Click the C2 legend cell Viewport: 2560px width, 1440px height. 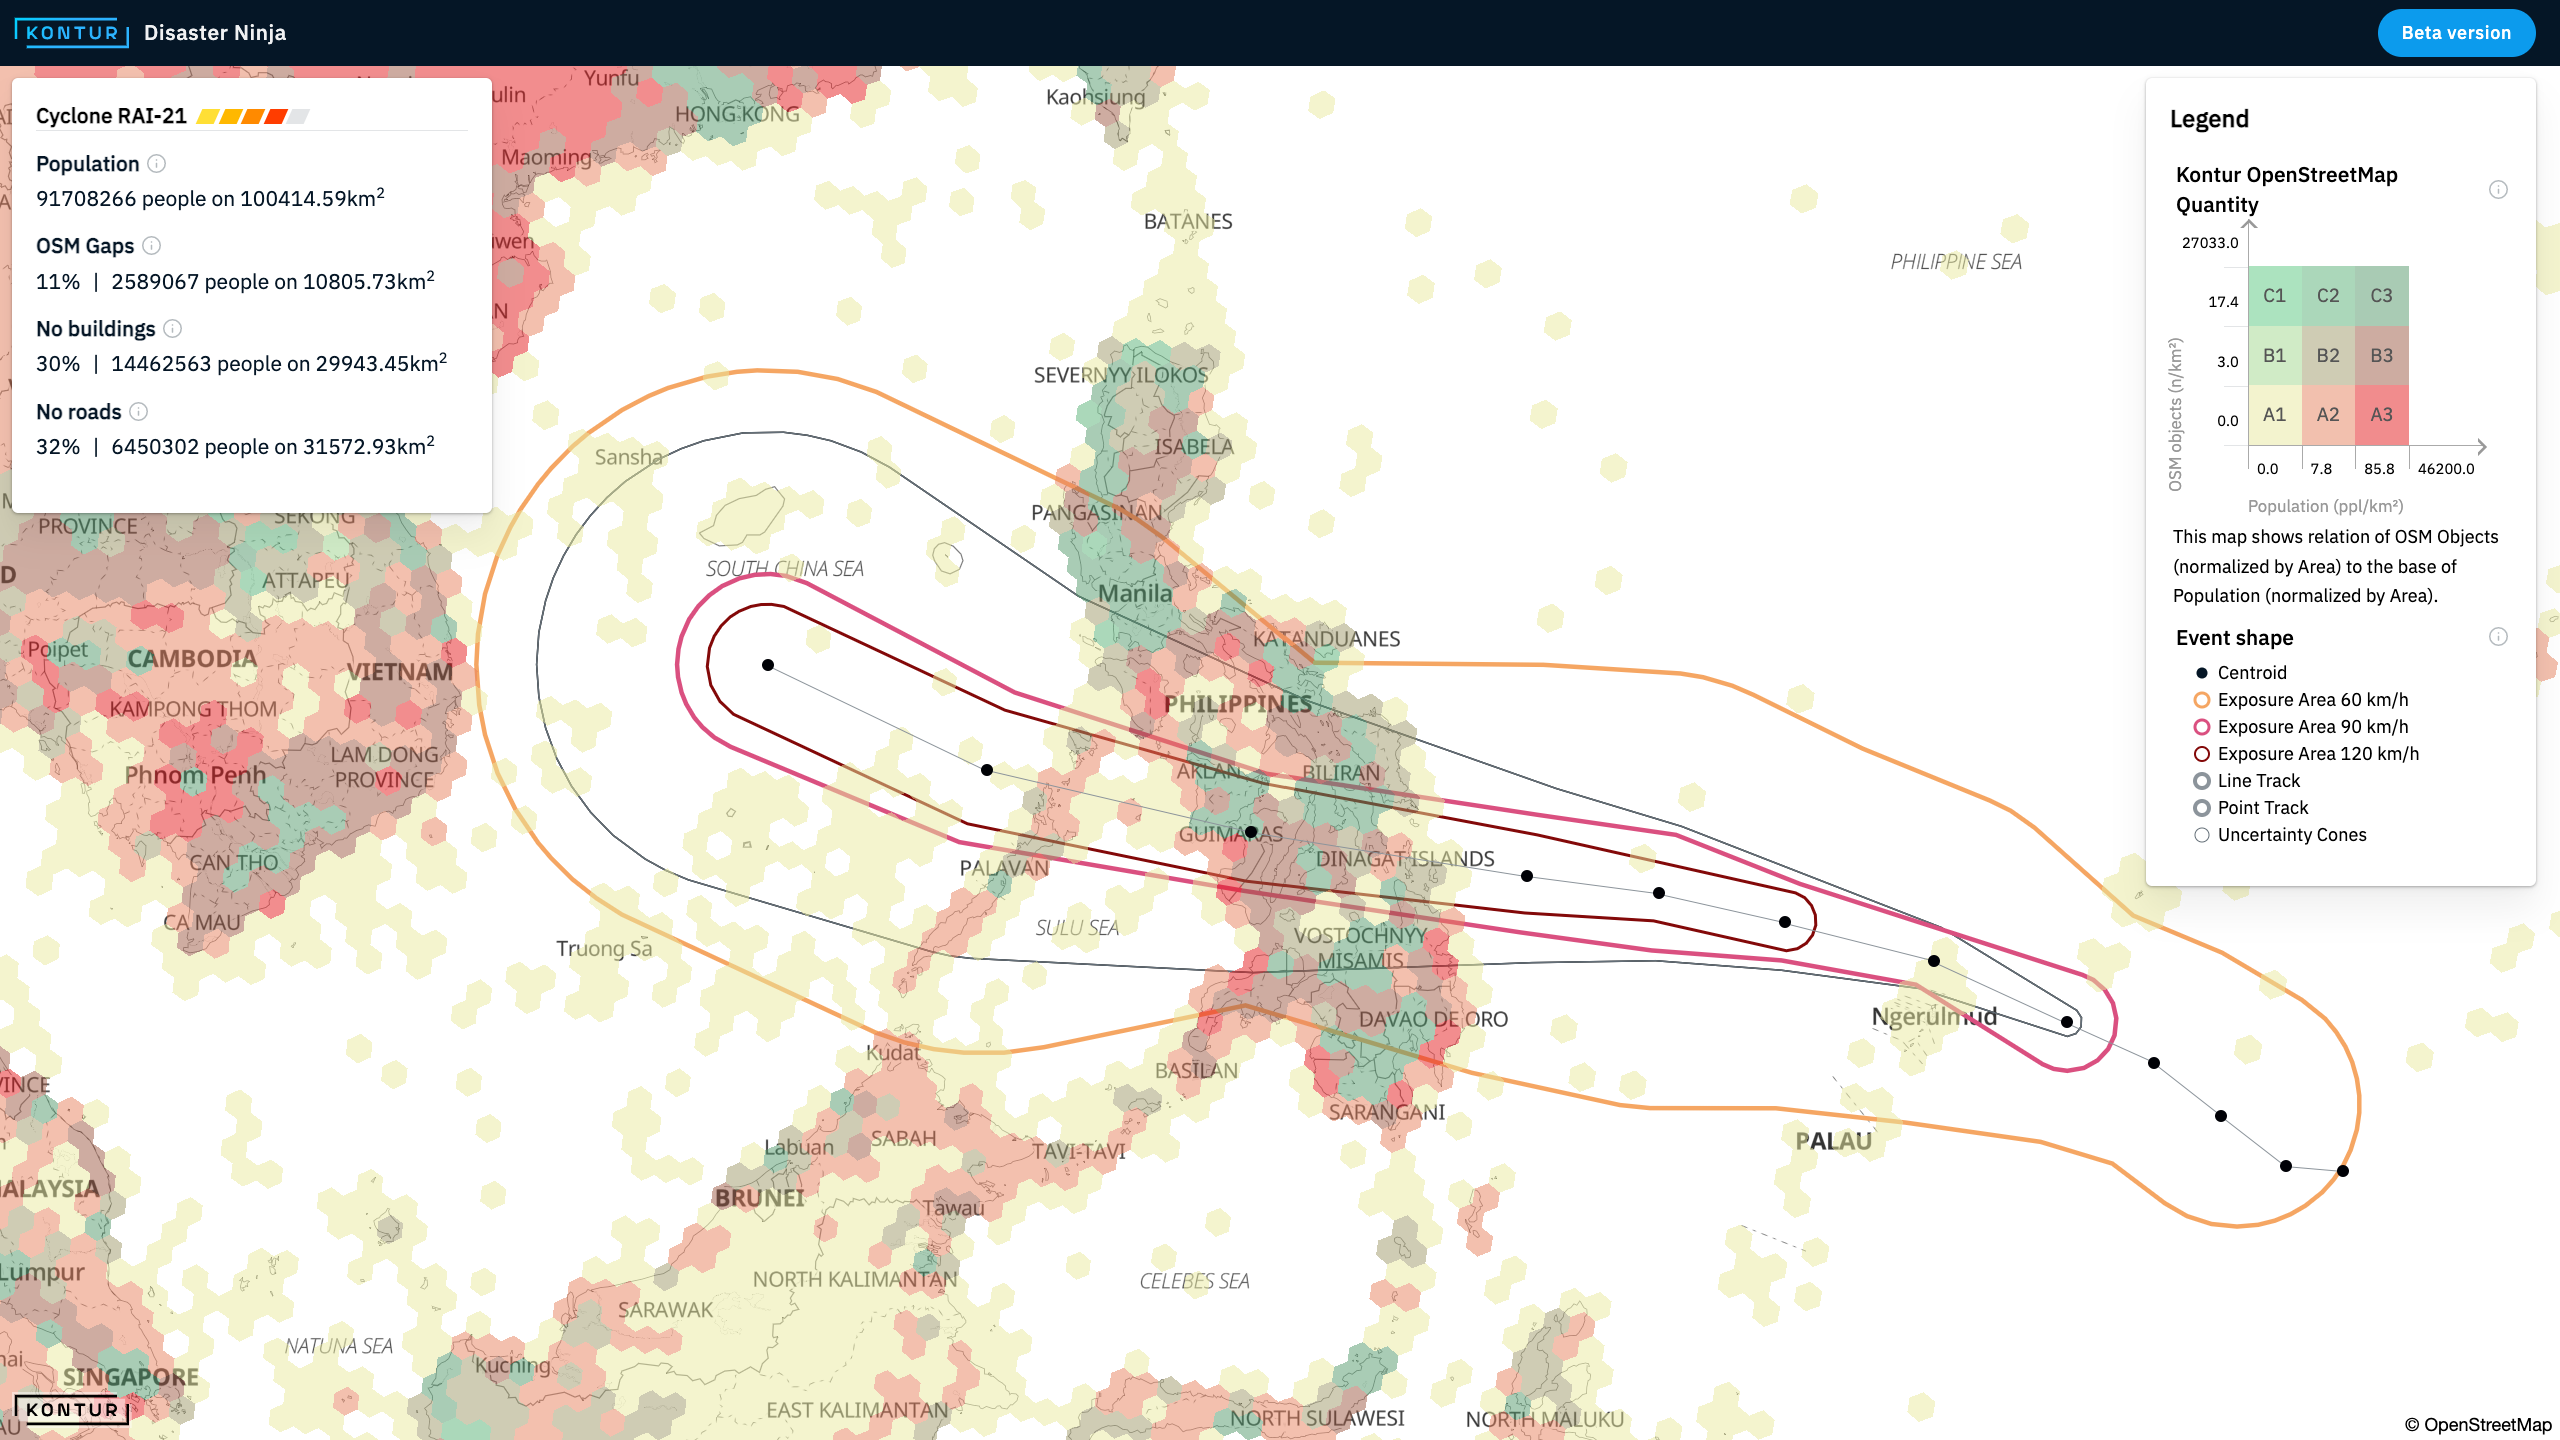click(x=2328, y=296)
